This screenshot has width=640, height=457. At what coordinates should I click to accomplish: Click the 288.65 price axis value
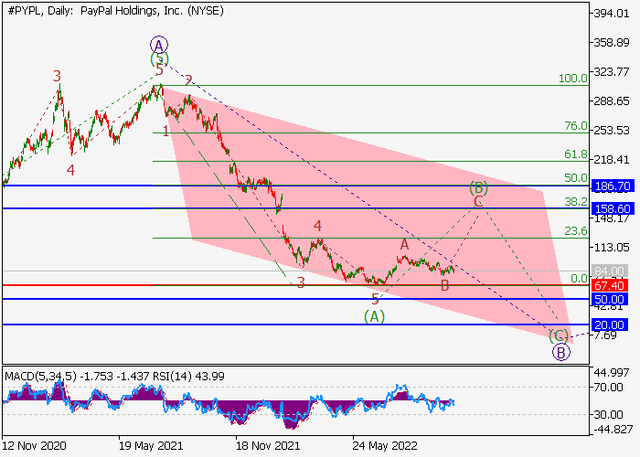coord(612,101)
